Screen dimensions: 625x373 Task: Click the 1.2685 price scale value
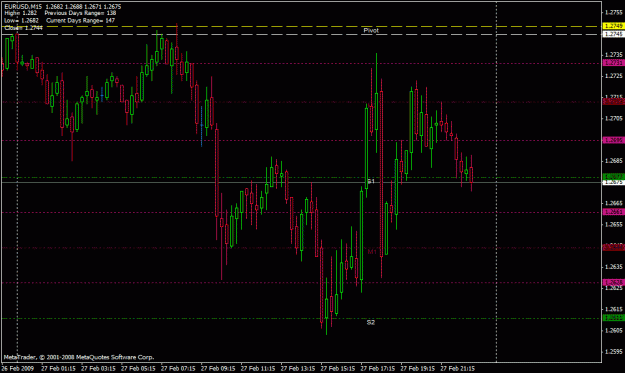click(x=614, y=161)
